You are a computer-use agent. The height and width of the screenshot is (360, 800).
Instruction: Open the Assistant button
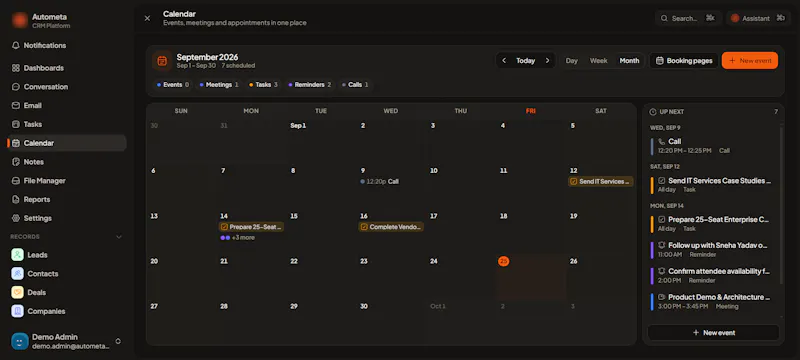click(758, 18)
